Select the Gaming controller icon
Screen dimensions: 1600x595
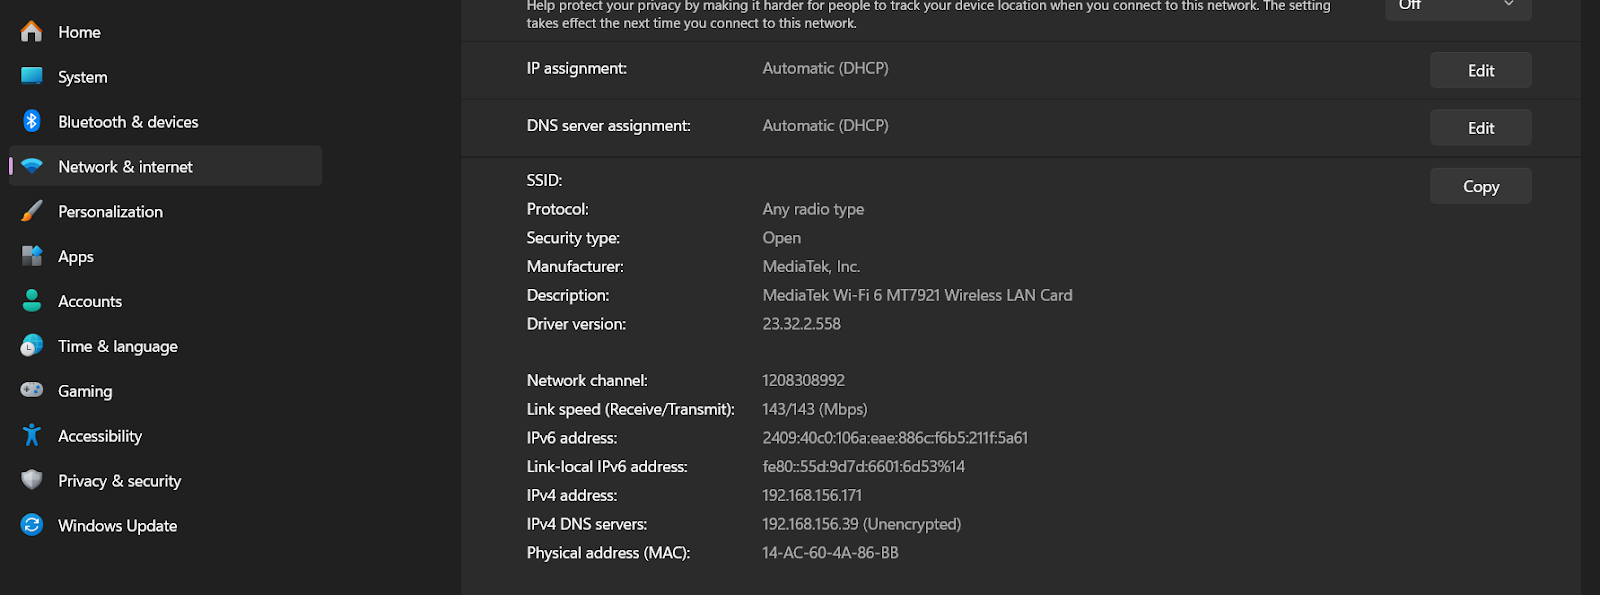(32, 390)
